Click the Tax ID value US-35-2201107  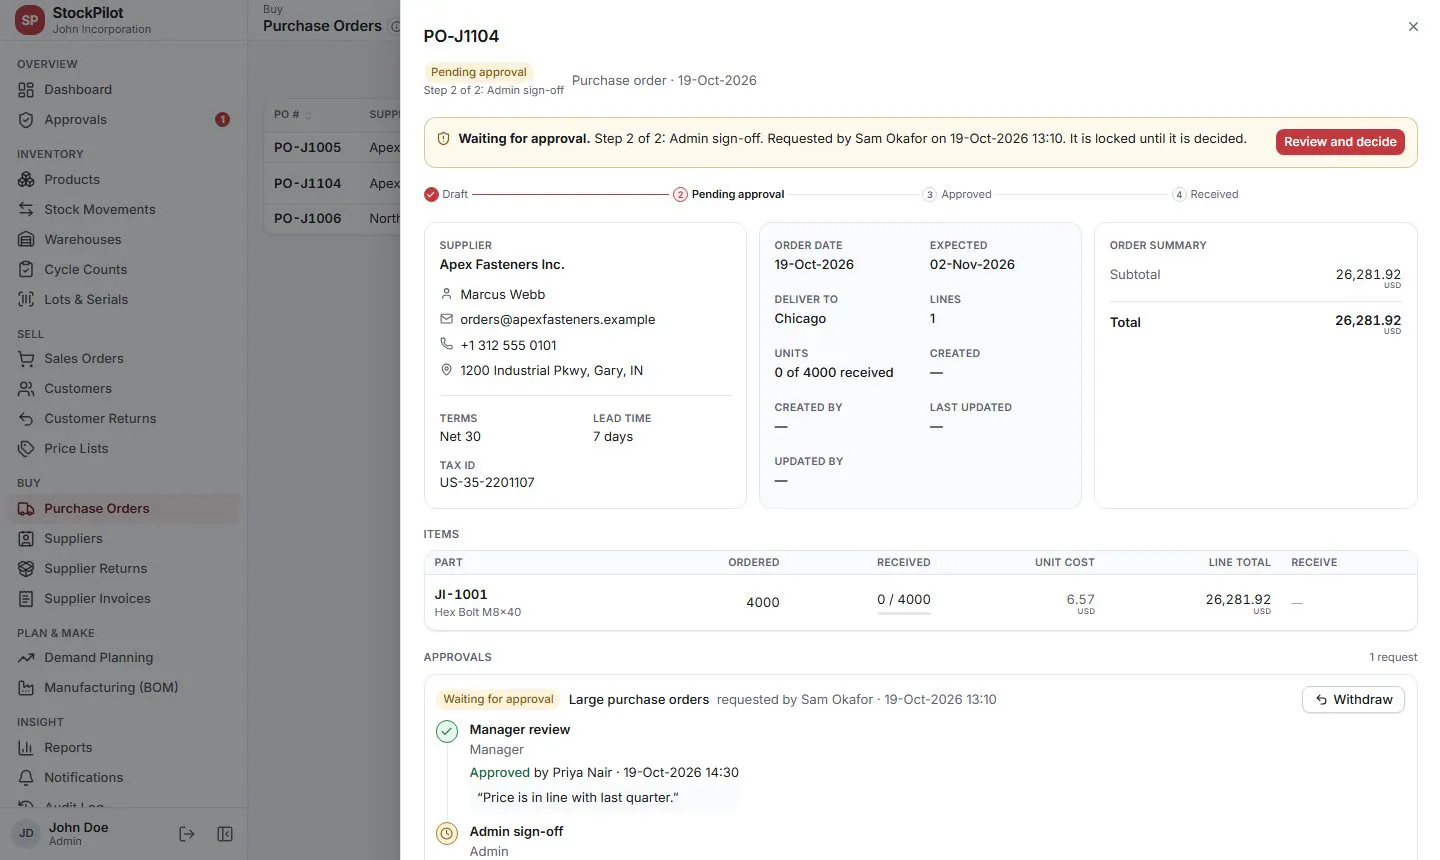[x=487, y=483]
